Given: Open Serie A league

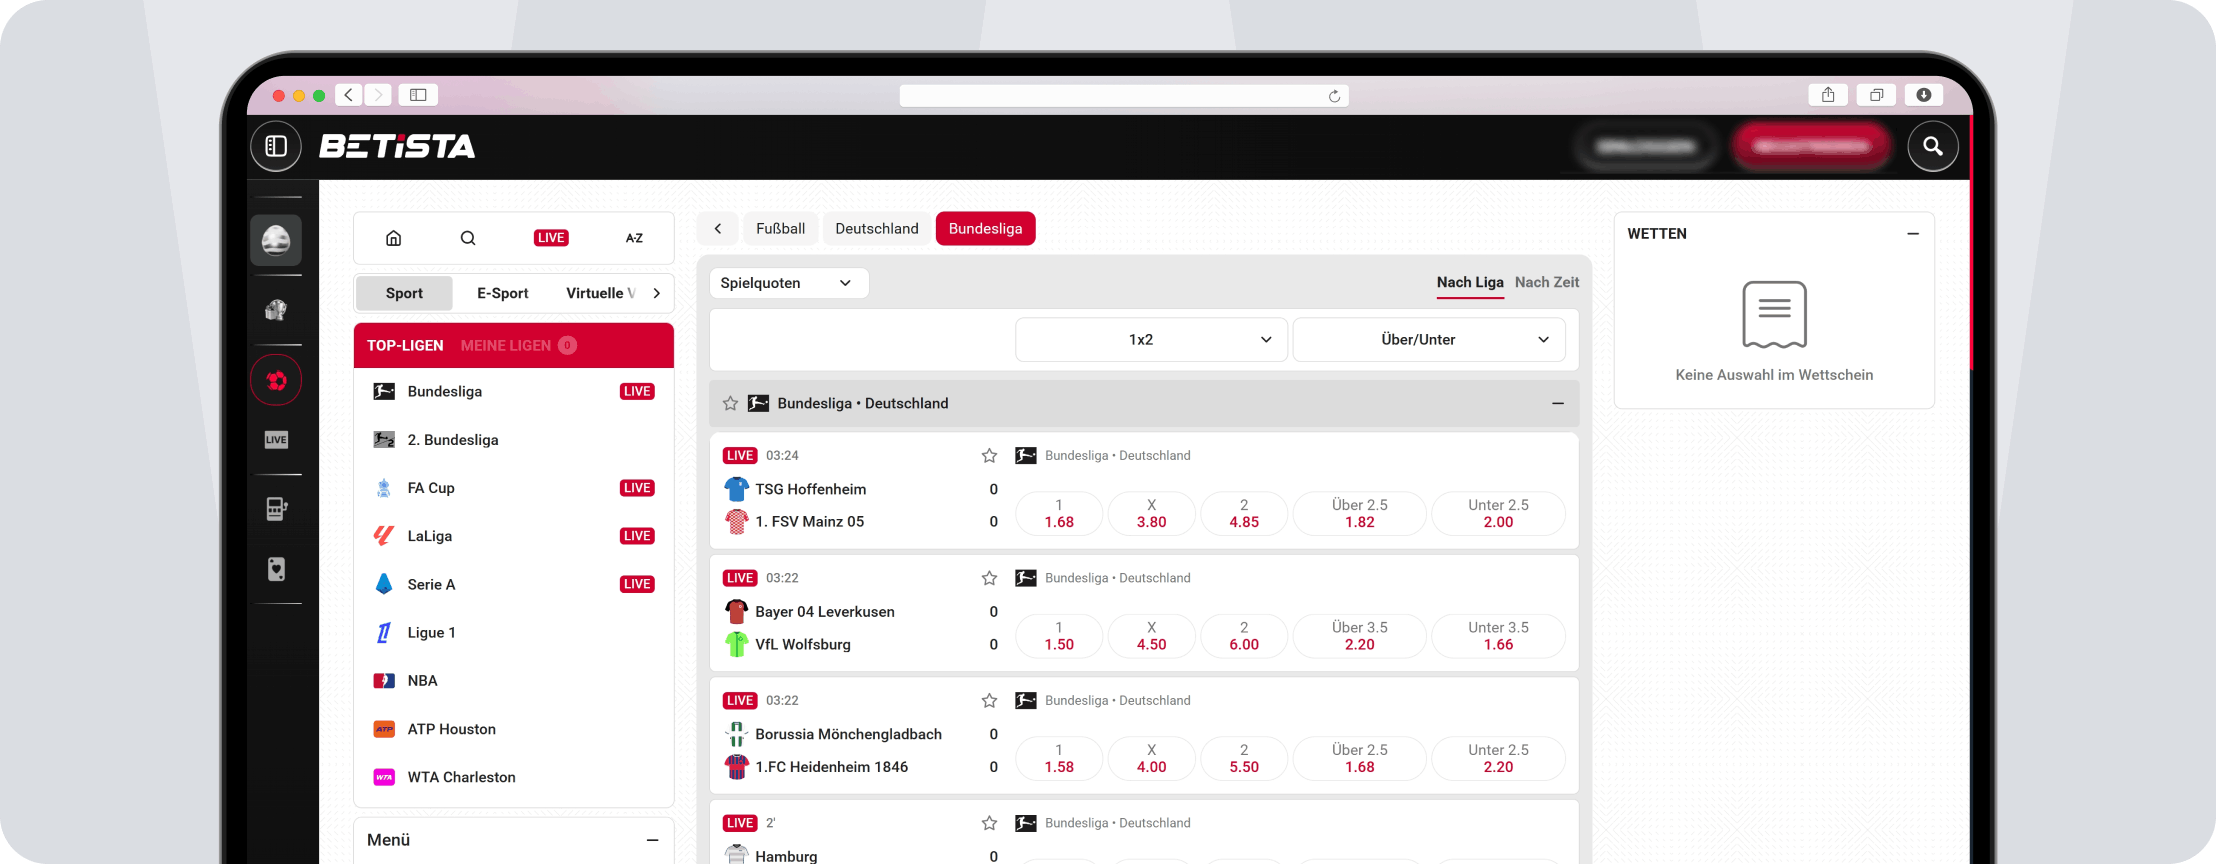Looking at the screenshot, I should pyautogui.click(x=514, y=585).
